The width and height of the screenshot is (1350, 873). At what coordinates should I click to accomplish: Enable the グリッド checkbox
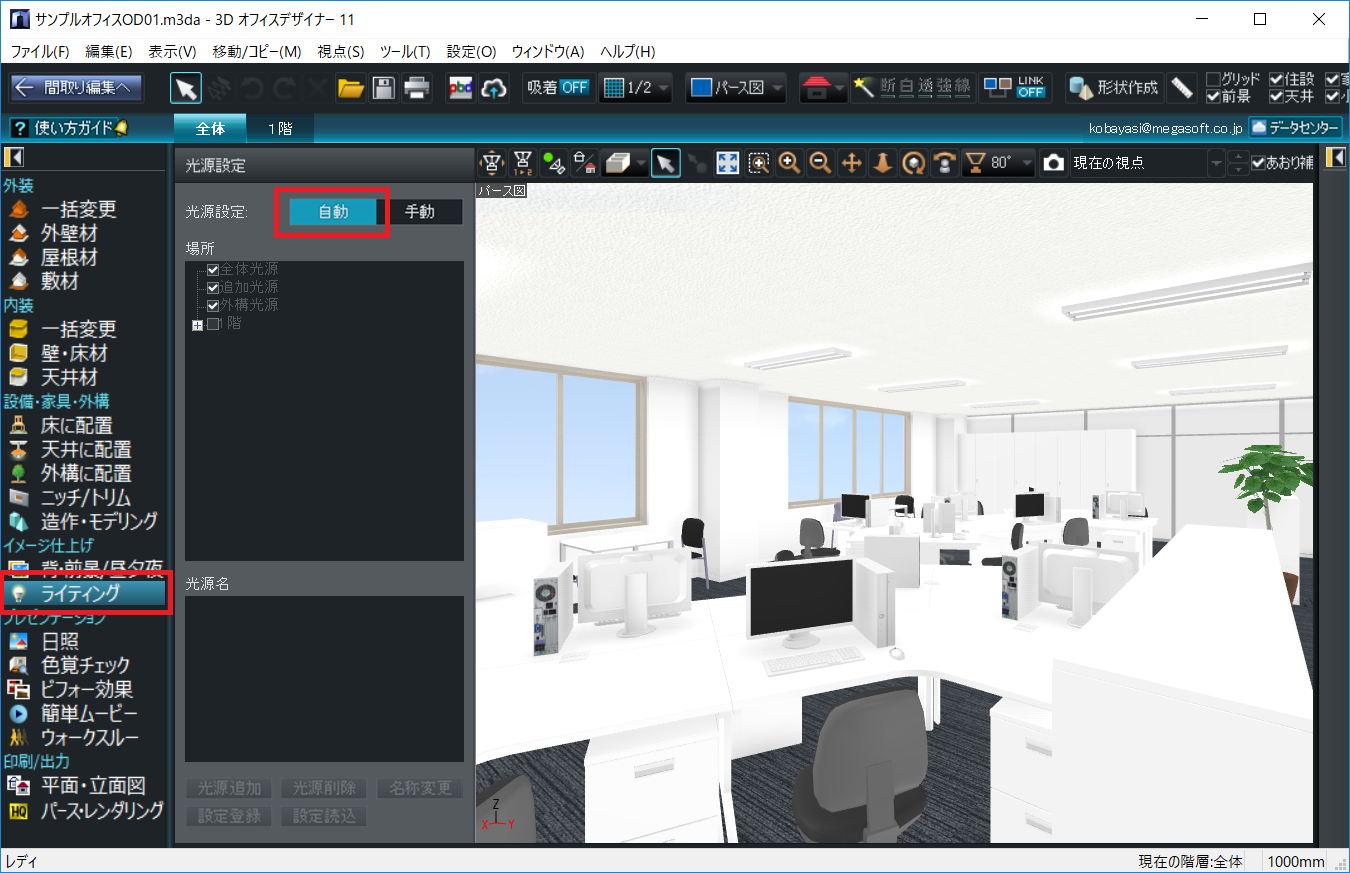tap(1213, 79)
